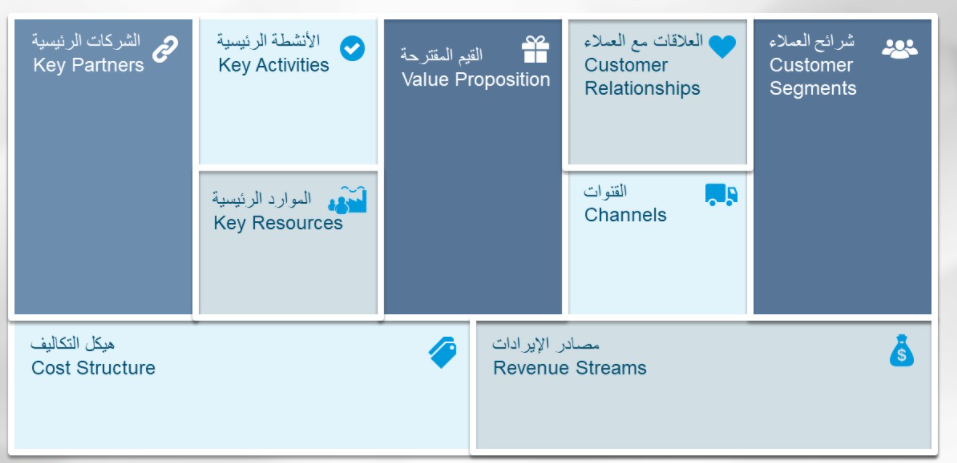Viewport: 957px width, 463px height.
Task: Click the Customer Segments title
Action: 812,77
